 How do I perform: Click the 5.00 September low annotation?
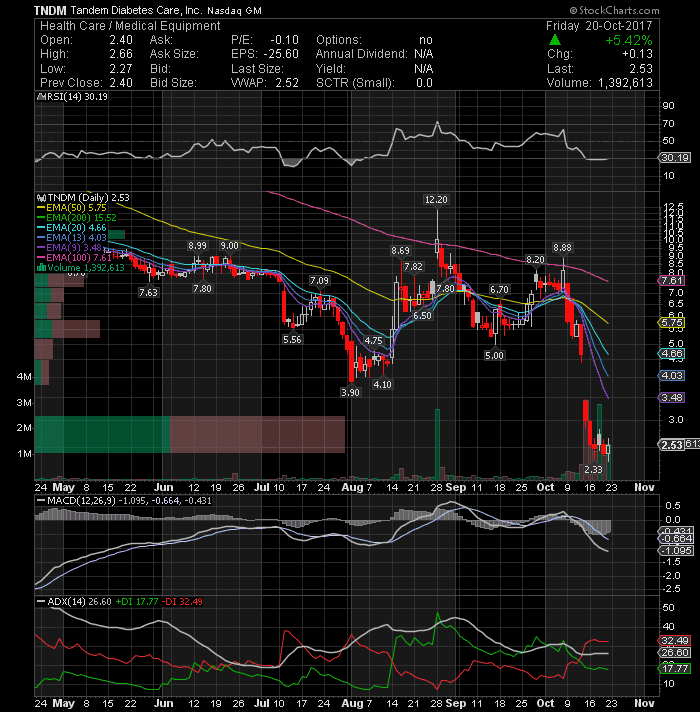click(494, 356)
